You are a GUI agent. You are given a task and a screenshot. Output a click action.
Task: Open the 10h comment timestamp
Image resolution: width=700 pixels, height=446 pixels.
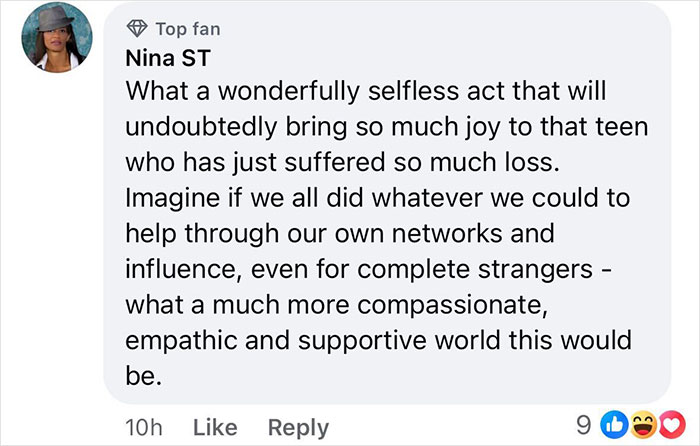point(145,428)
